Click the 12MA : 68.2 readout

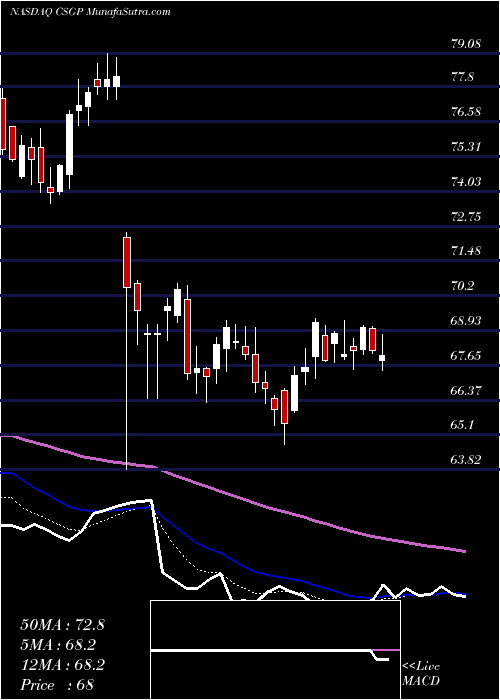pyautogui.click(x=62, y=665)
